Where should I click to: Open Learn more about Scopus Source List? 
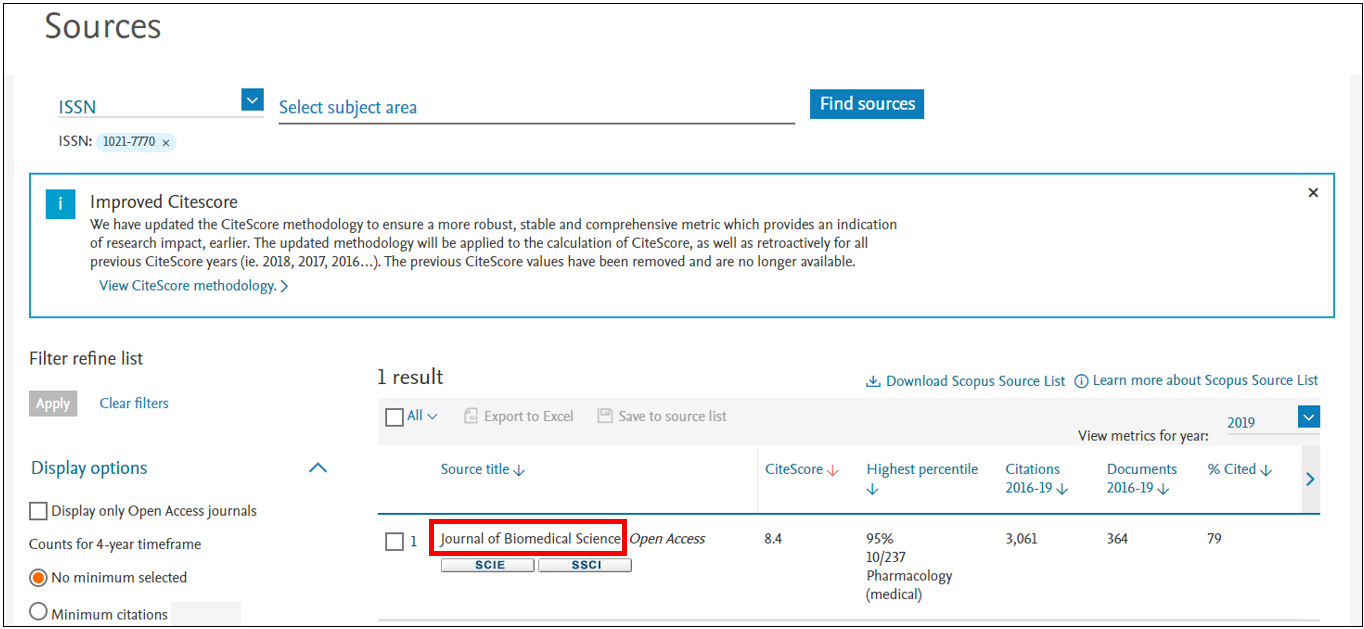(x=1196, y=380)
